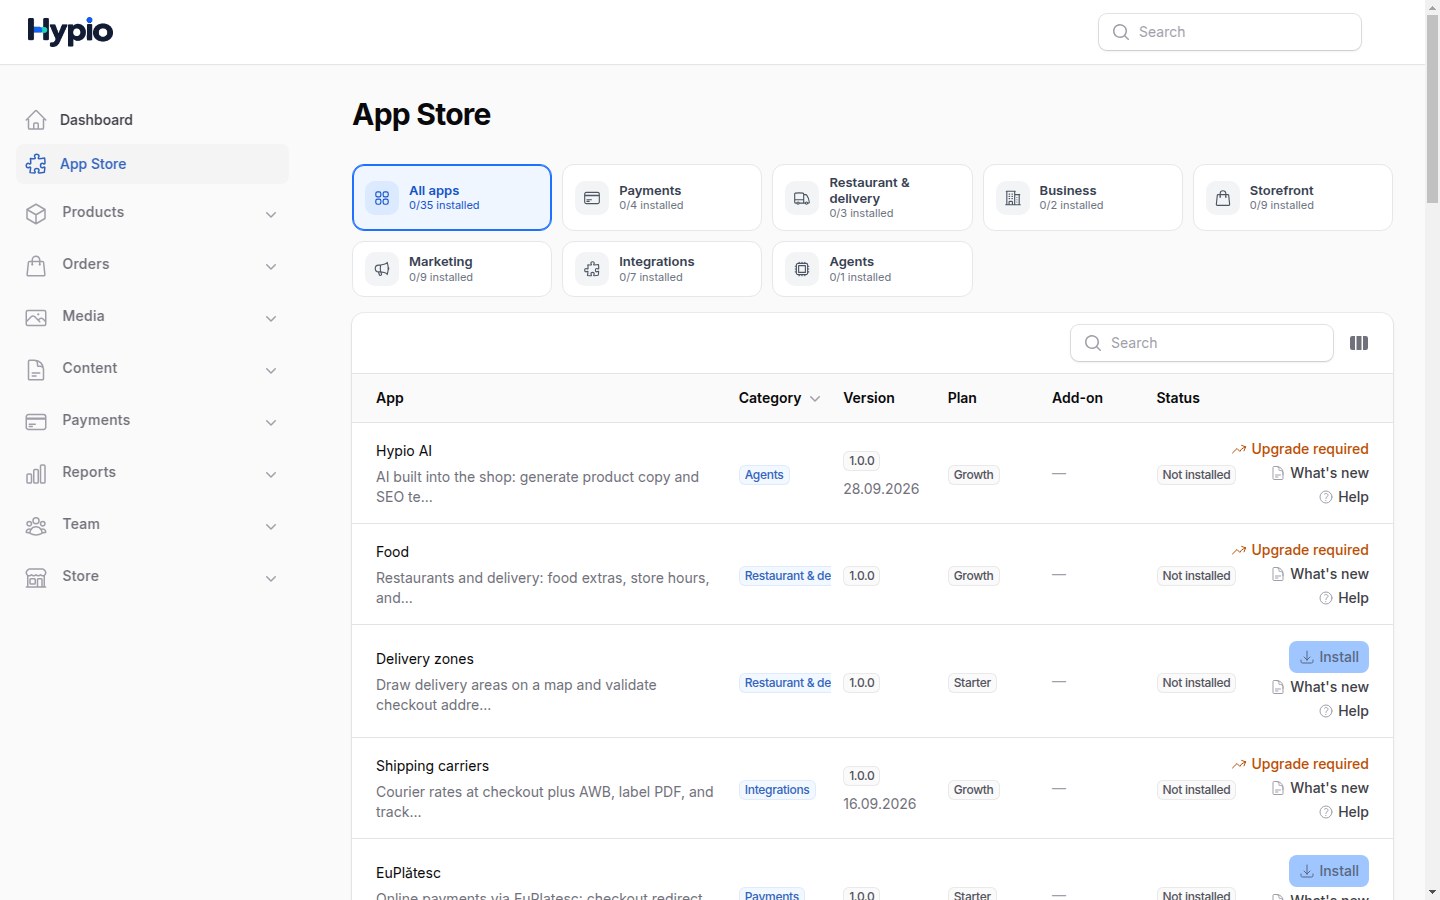The height and width of the screenshot is (900, 1440).
Task: Click the Agents category chip icon
Action: 802,269
